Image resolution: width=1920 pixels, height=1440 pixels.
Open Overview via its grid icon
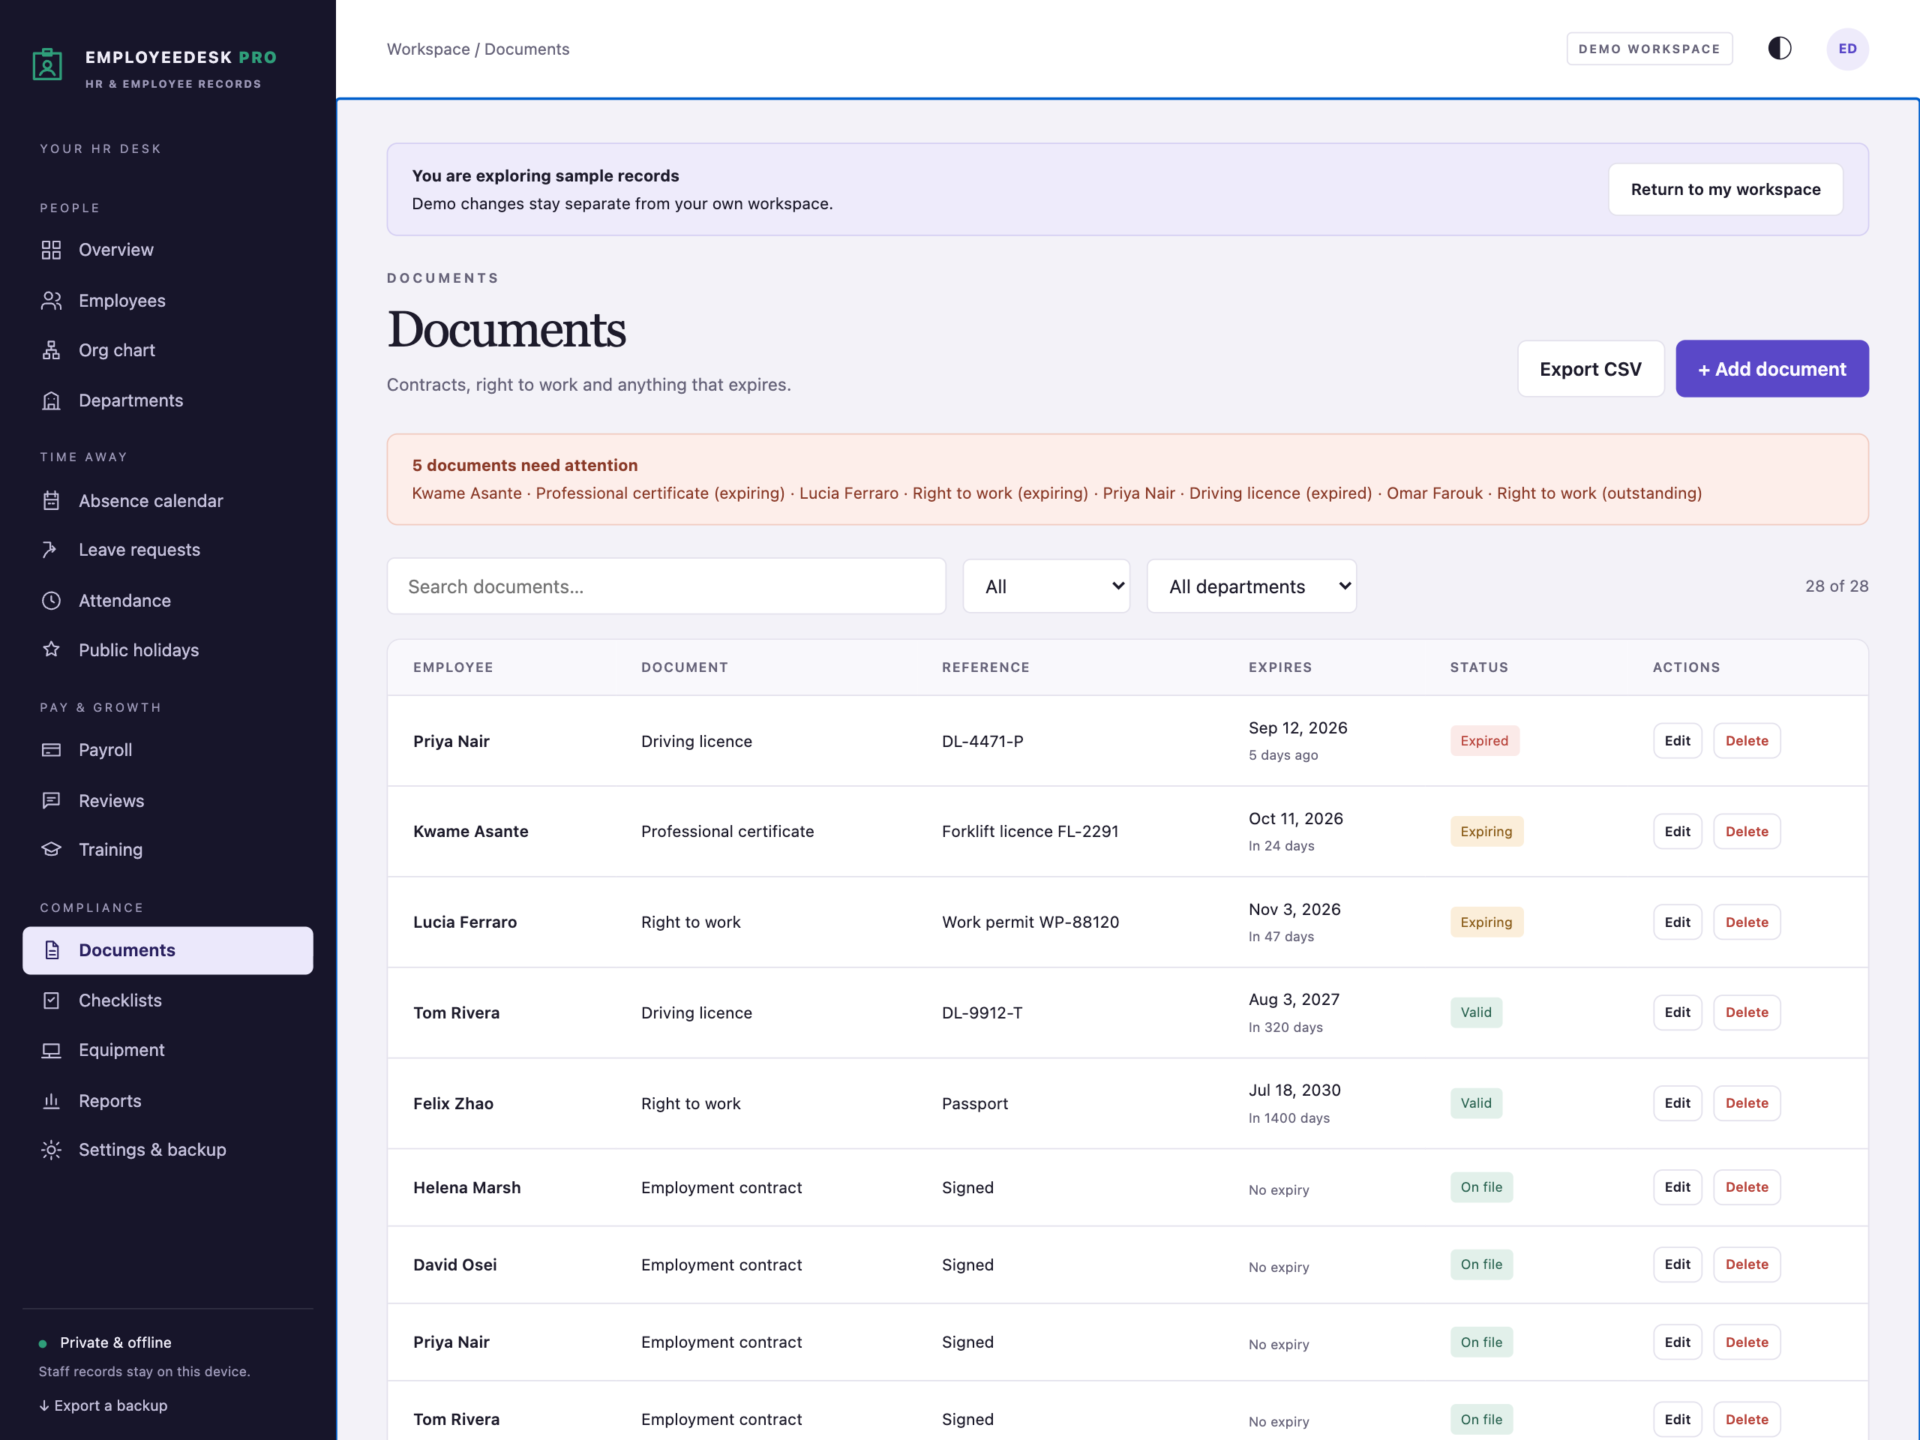pyautogui.click(x=51, y=250)
